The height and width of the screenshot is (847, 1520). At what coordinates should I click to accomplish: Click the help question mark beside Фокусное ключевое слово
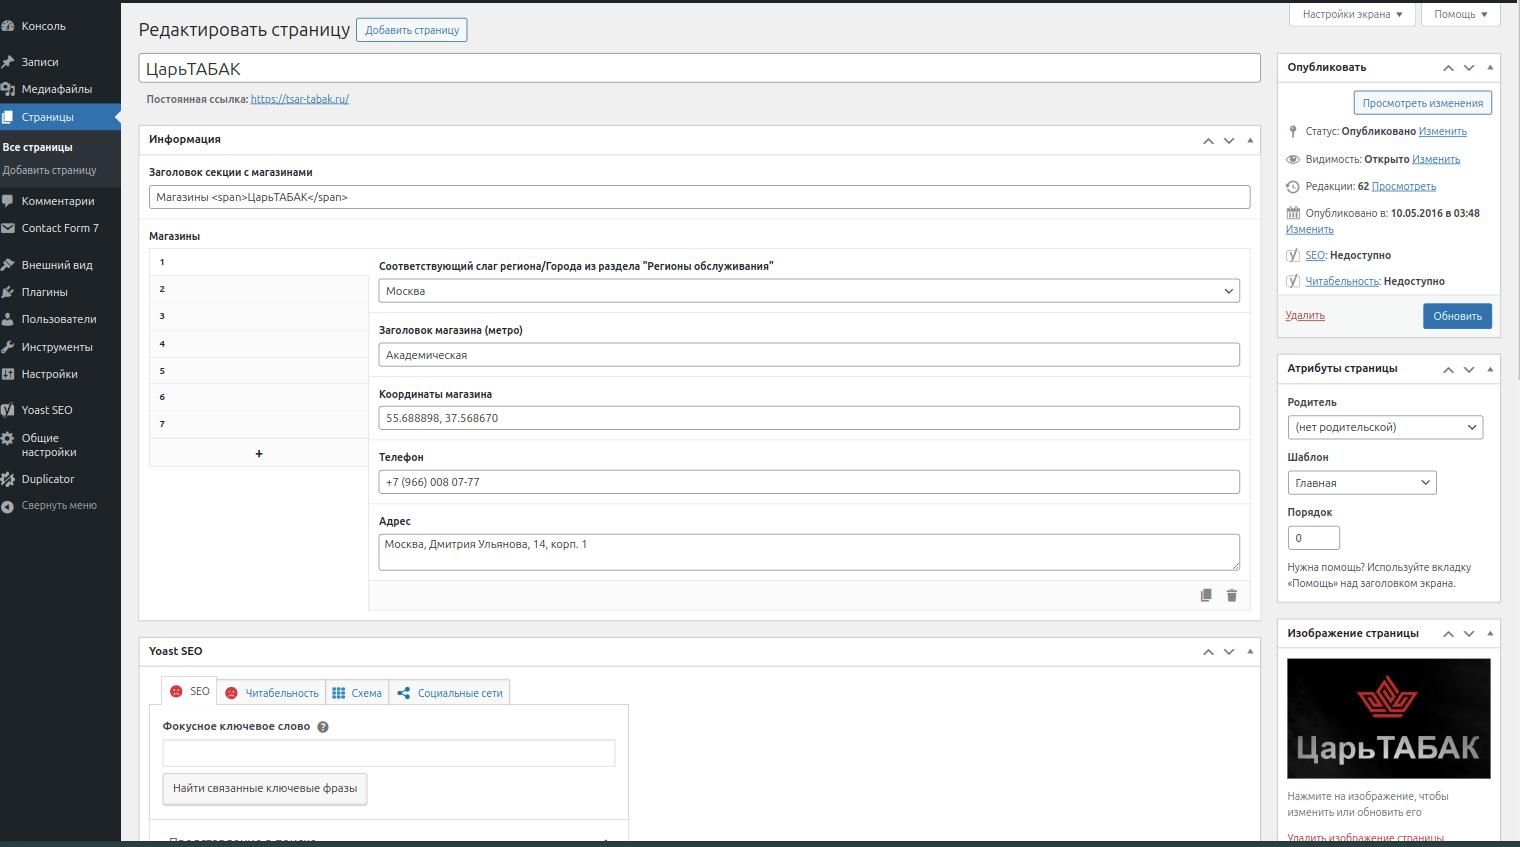click(323, 727)
